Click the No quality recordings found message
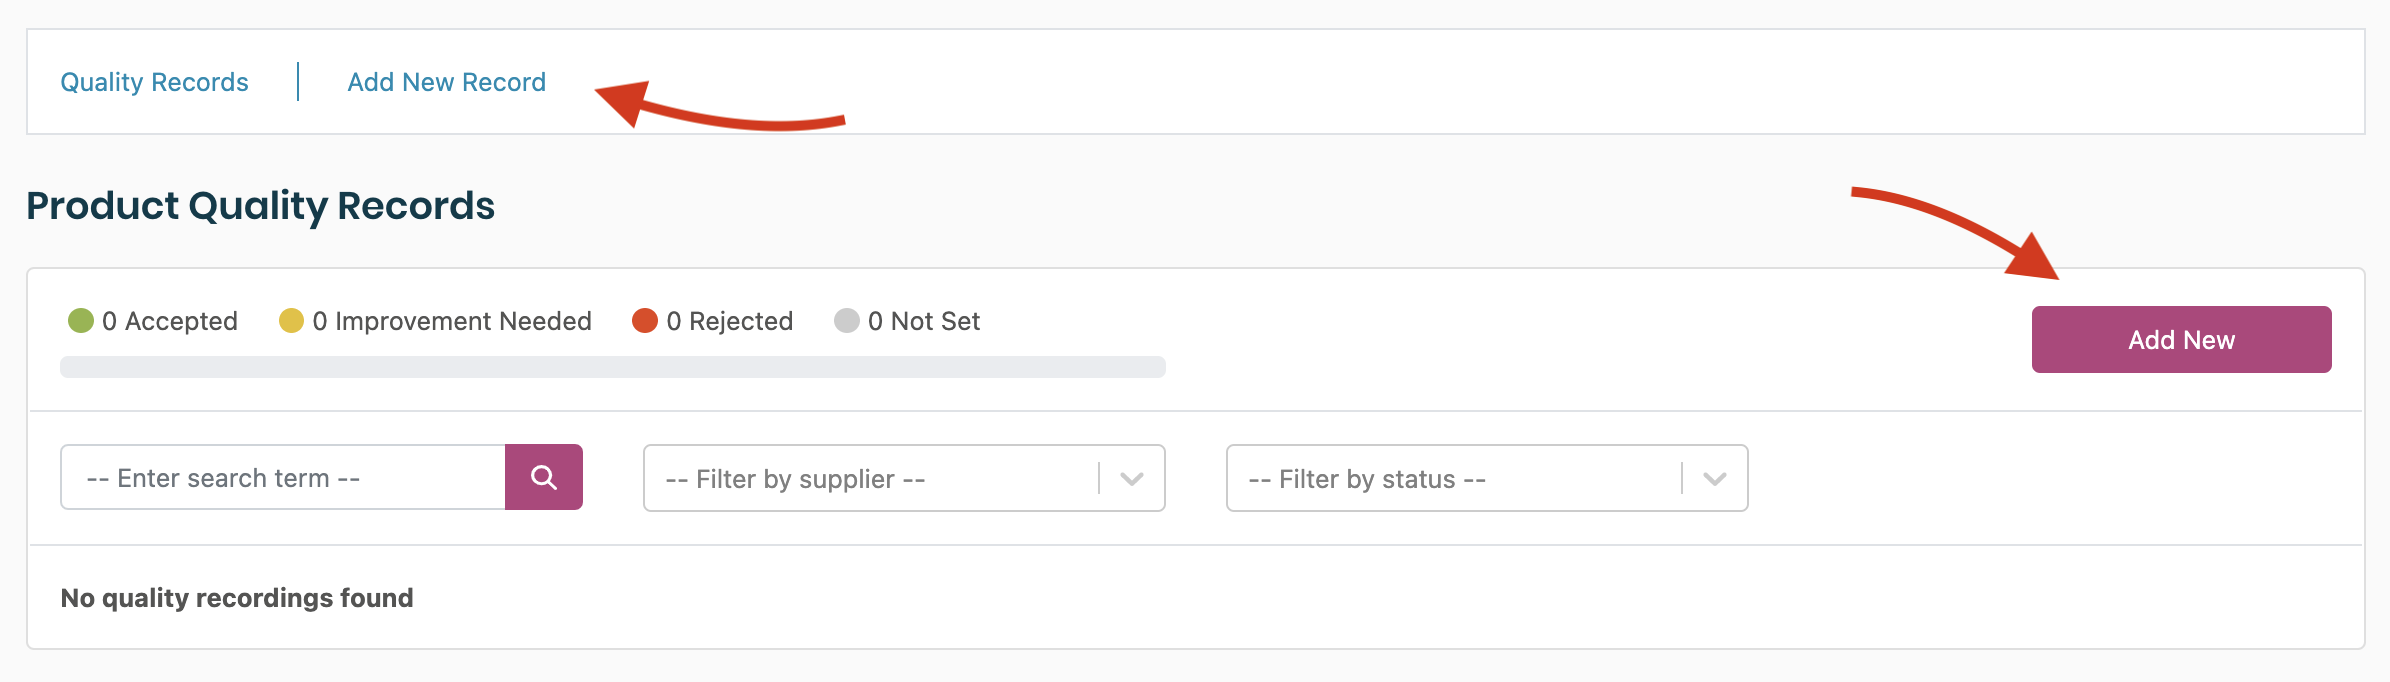Screen dimensions: 2390x682 [237, 598]
